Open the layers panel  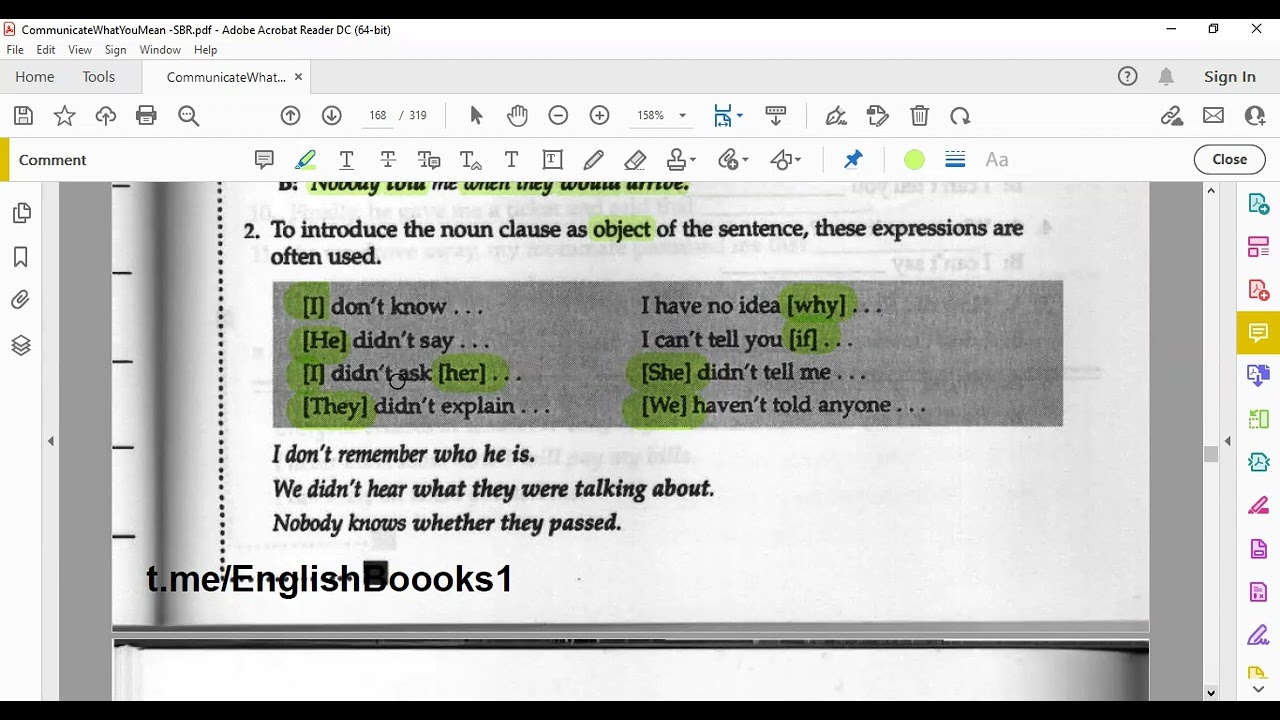[21, 346]
